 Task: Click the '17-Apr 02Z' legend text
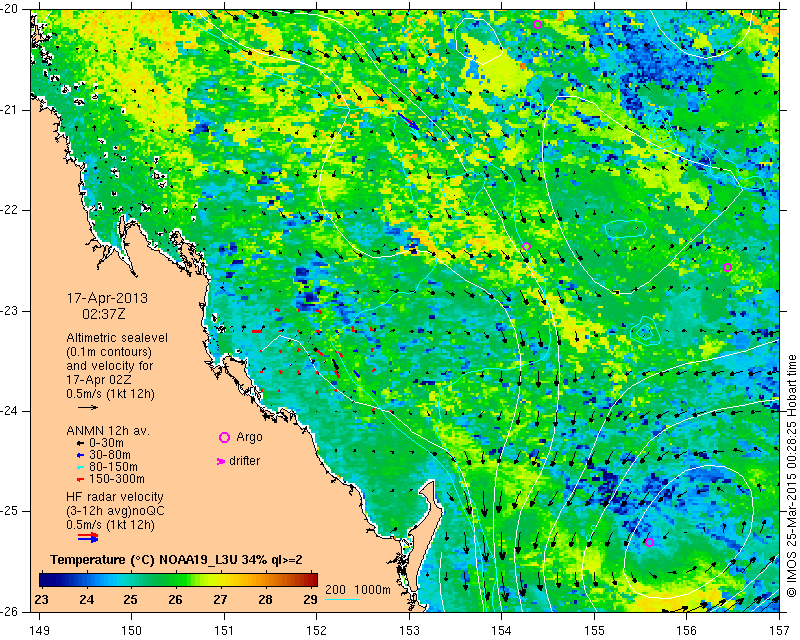[99, 380]
